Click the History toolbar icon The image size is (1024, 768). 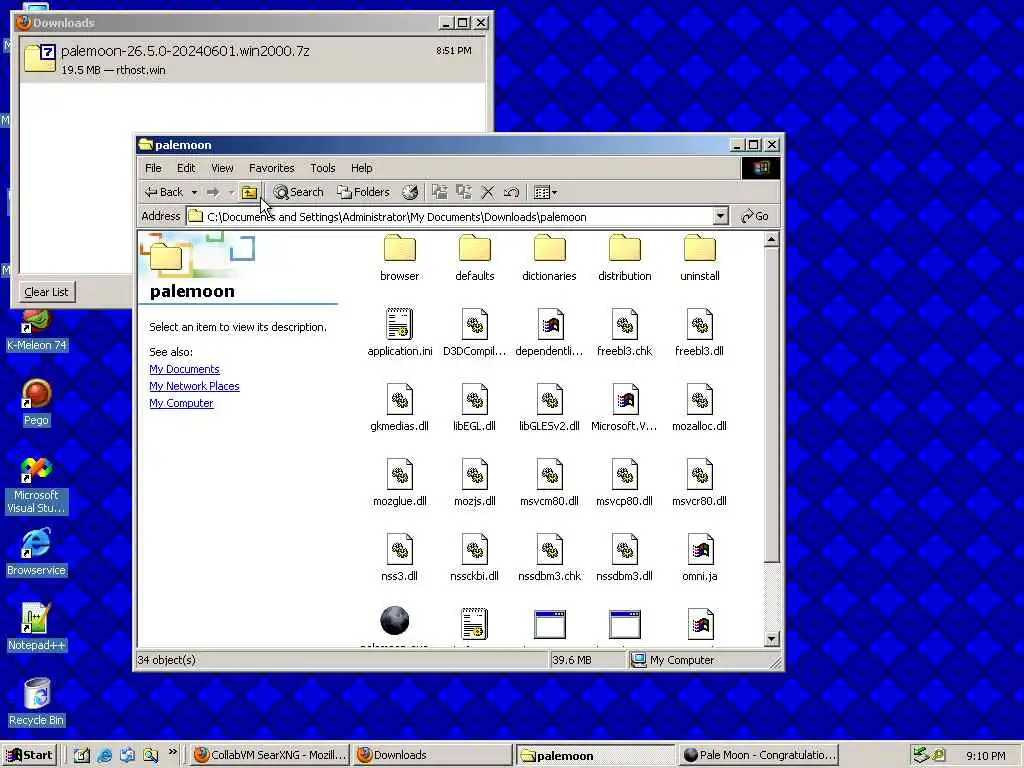tap(410, 192)
